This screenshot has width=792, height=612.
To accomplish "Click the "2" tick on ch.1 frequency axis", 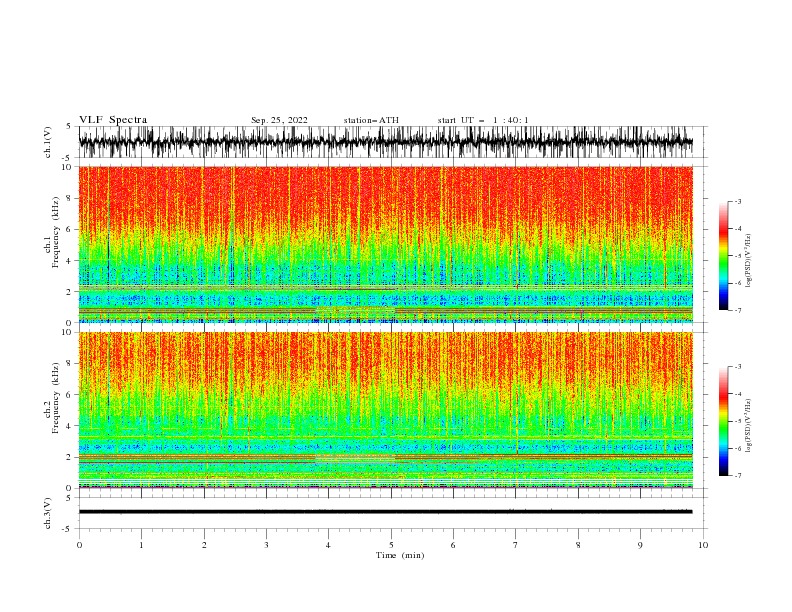I will click(70, 291).
